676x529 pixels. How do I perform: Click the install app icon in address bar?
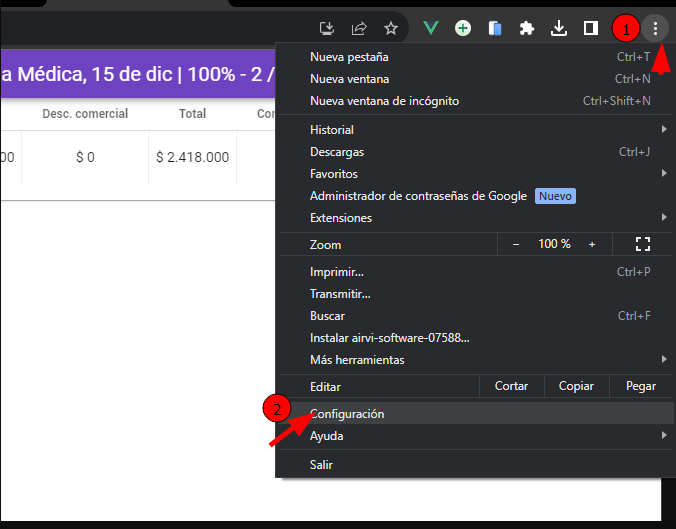pos(326,28)
